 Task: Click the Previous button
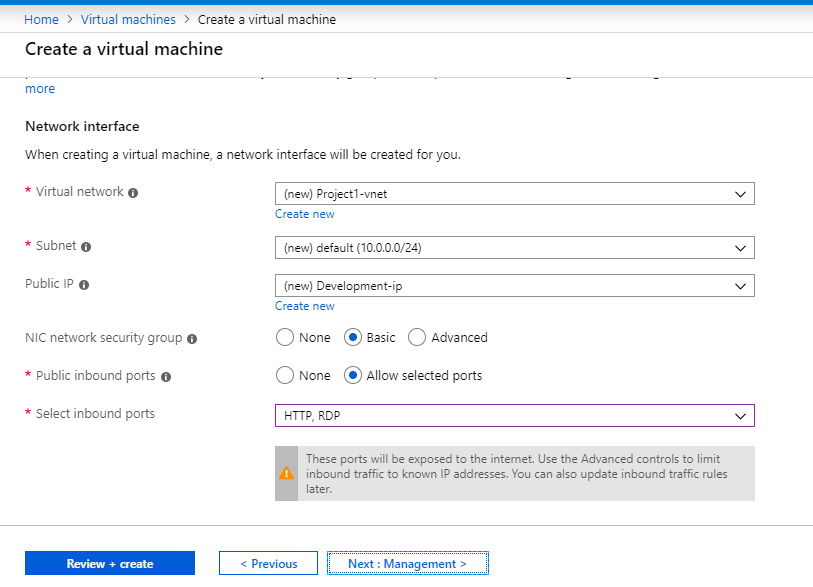268,563
